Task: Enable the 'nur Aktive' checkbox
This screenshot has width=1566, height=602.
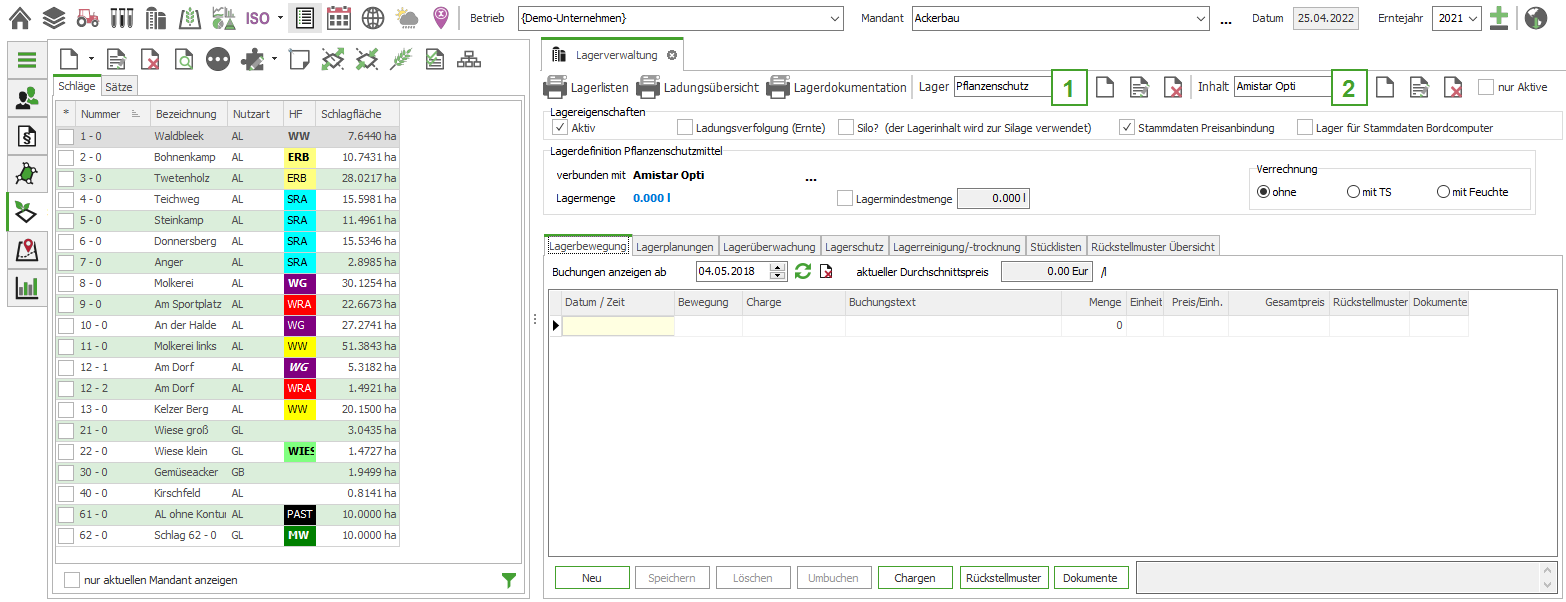Action: coord(1485,87)
